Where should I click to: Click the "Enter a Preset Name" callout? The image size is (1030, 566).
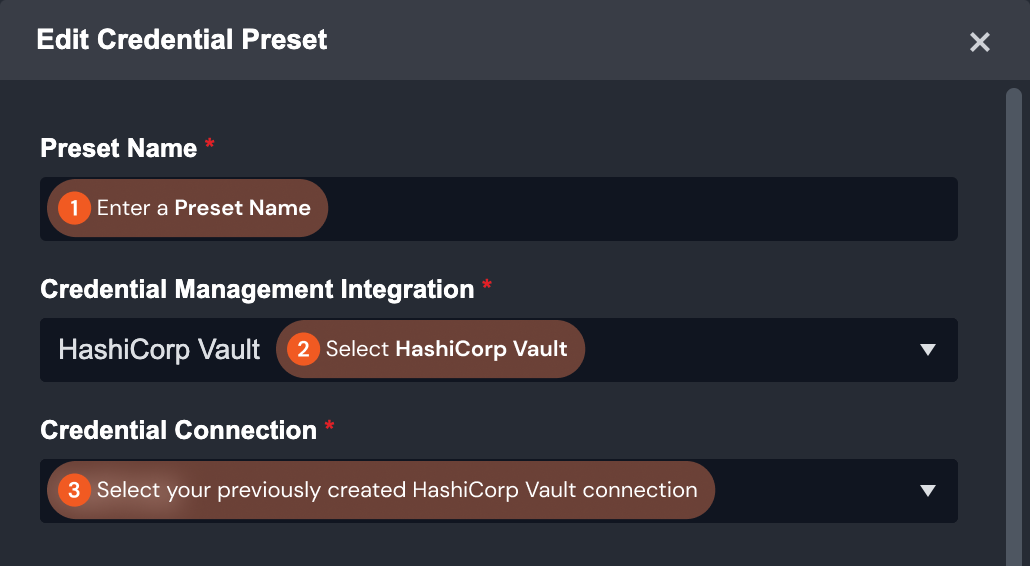[x=203, y=208]
